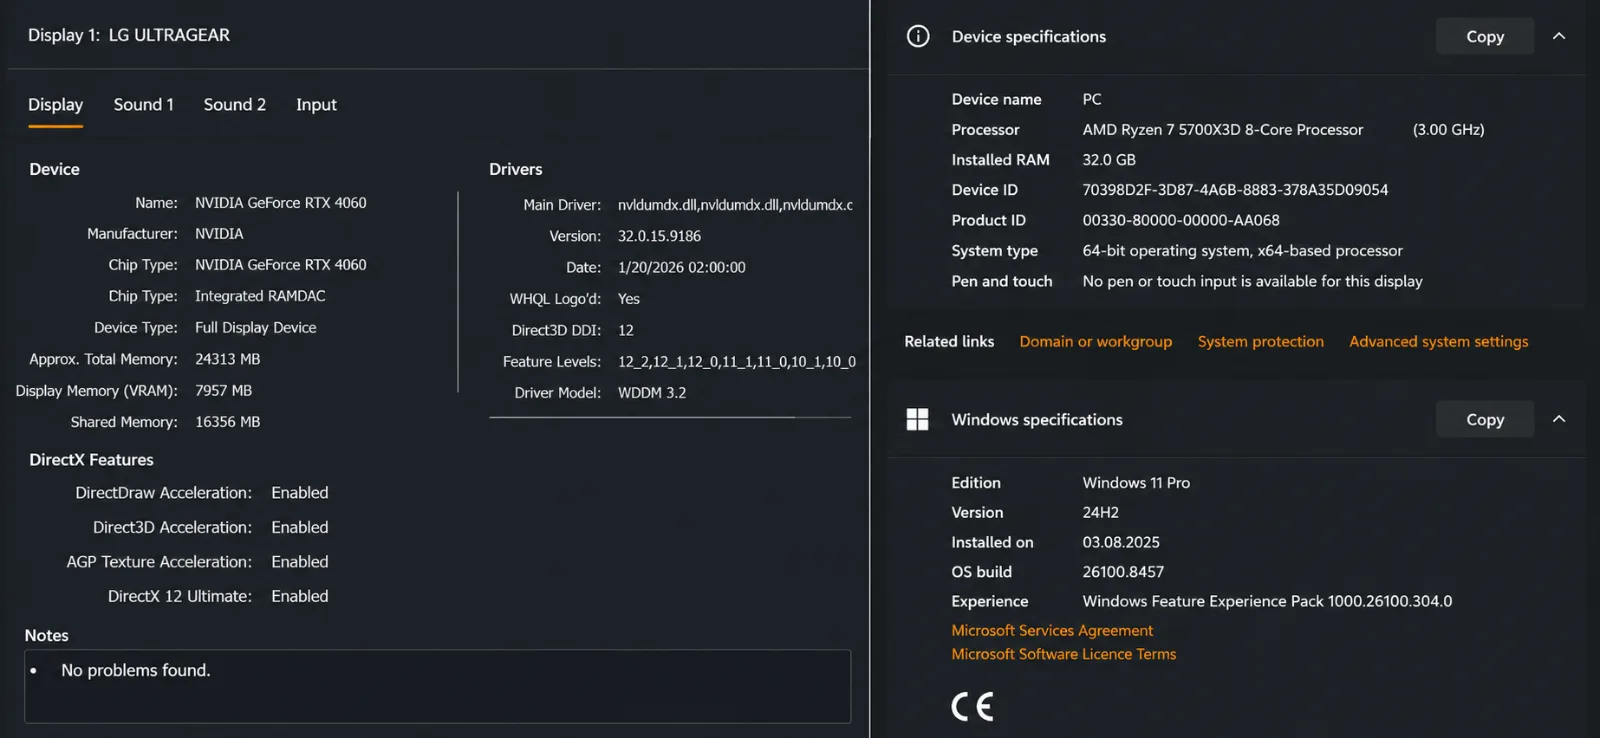1600x738 pixels.
Task: Select the 'No pen or touch input' value
Action: [x=1252, y=282]
